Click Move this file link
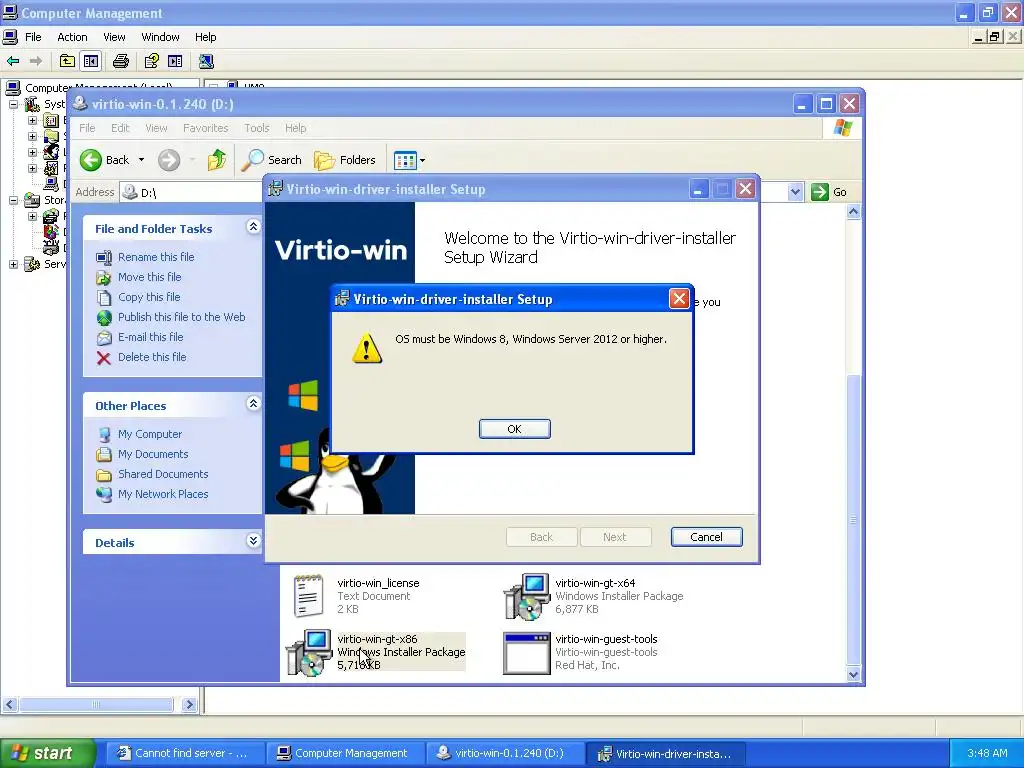Screen dimensions: 1024x768 pyautogui.click(x=150, y=277)
